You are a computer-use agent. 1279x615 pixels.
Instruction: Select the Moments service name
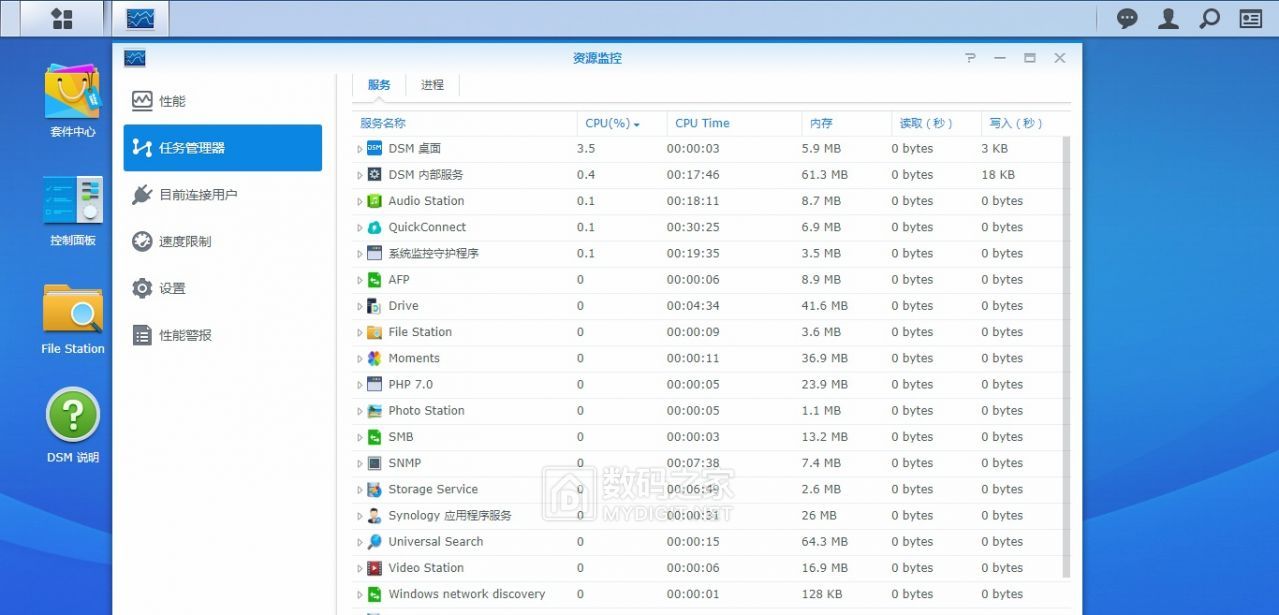pyautogui.click(x=414, y=358)
